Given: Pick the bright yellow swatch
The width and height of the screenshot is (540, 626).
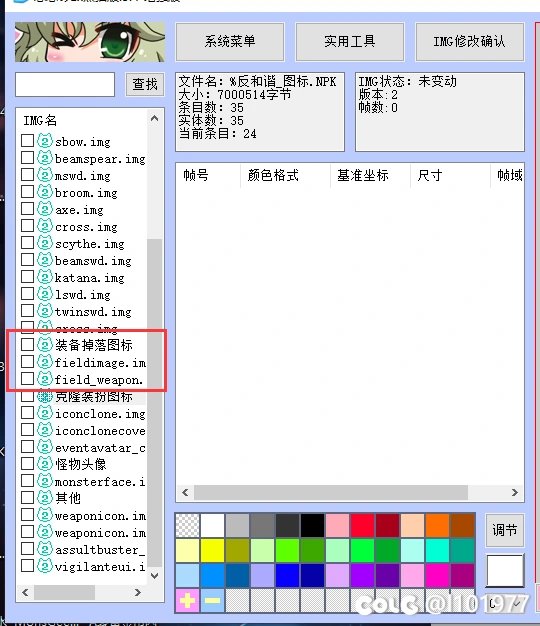Looking at the screenshot, I should (212, 550).
